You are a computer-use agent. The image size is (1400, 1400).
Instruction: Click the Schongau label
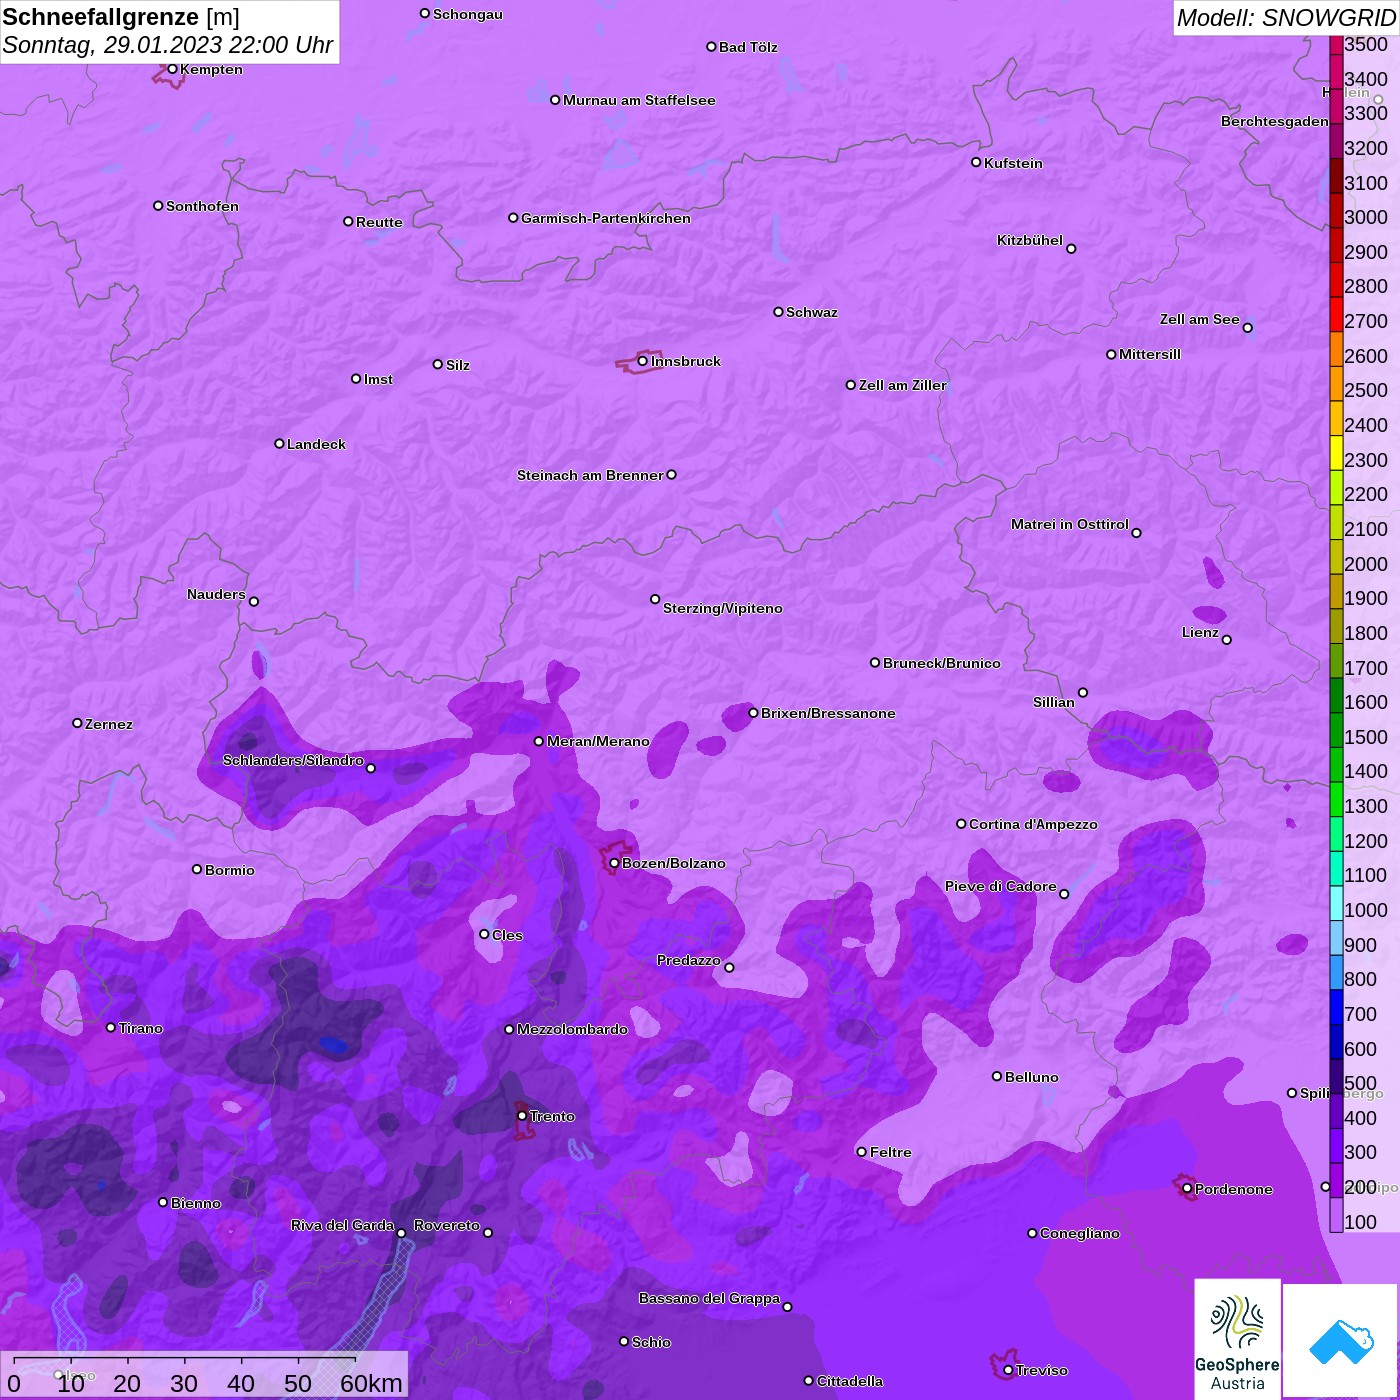coord(468,14)
